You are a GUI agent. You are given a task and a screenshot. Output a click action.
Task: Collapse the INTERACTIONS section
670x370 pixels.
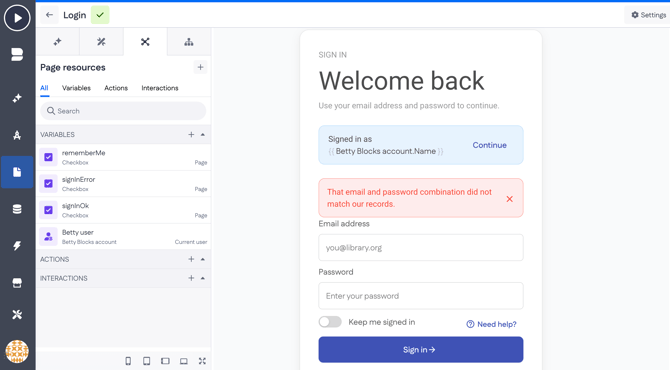point(203,278)
